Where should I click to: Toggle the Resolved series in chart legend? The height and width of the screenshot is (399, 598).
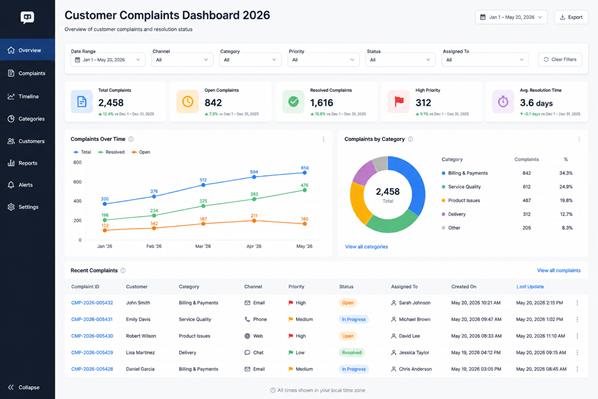pyautogui.click(x=111, y=152)
